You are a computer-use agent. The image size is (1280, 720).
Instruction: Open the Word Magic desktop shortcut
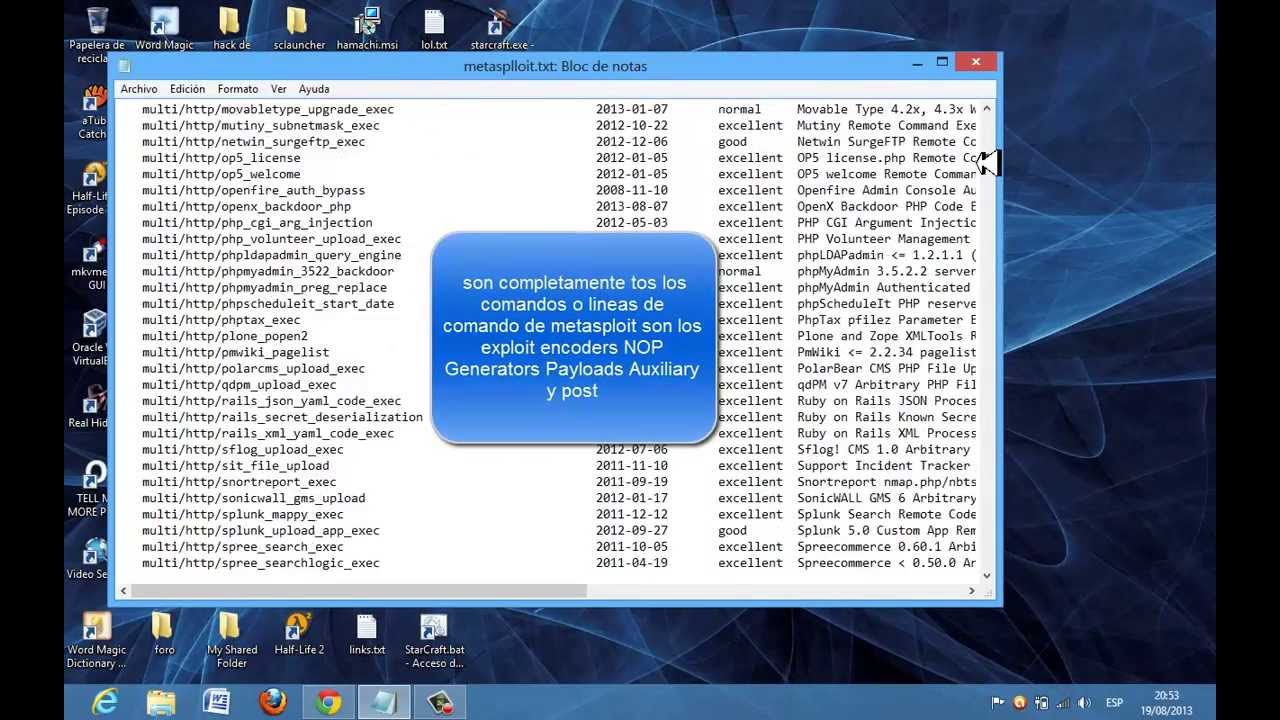pos(164,30)
